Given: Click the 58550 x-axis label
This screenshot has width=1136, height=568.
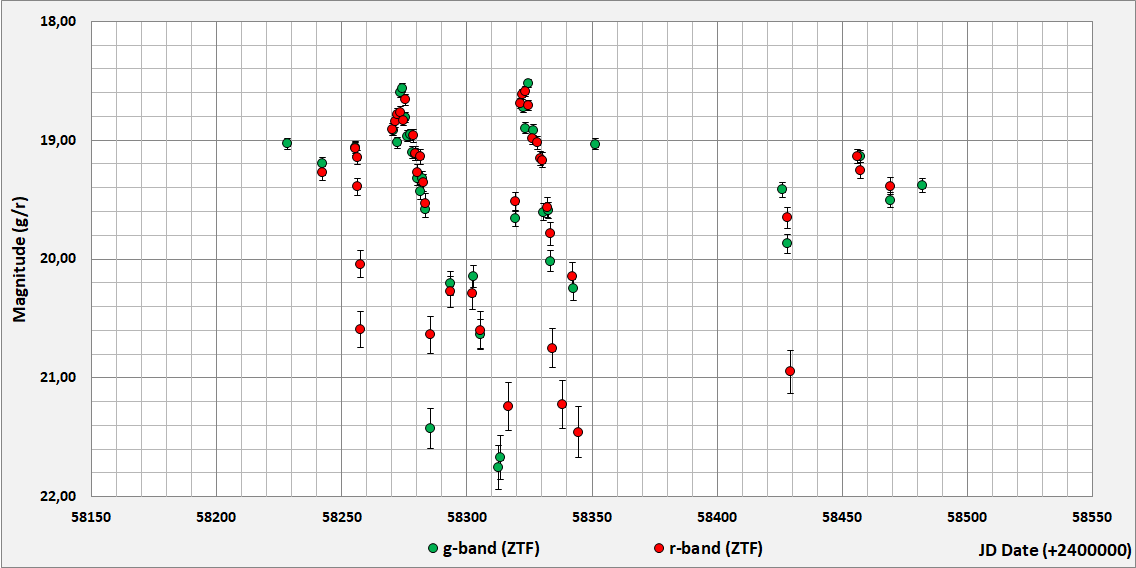Looking at the screenshot, I should click(x=1093, y=517).
